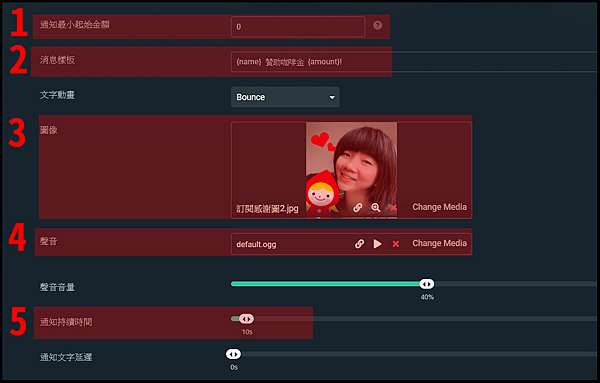The height and width of the screenshot is (383, 600).
Task: Click the message template input field
Action: point(415,62)
